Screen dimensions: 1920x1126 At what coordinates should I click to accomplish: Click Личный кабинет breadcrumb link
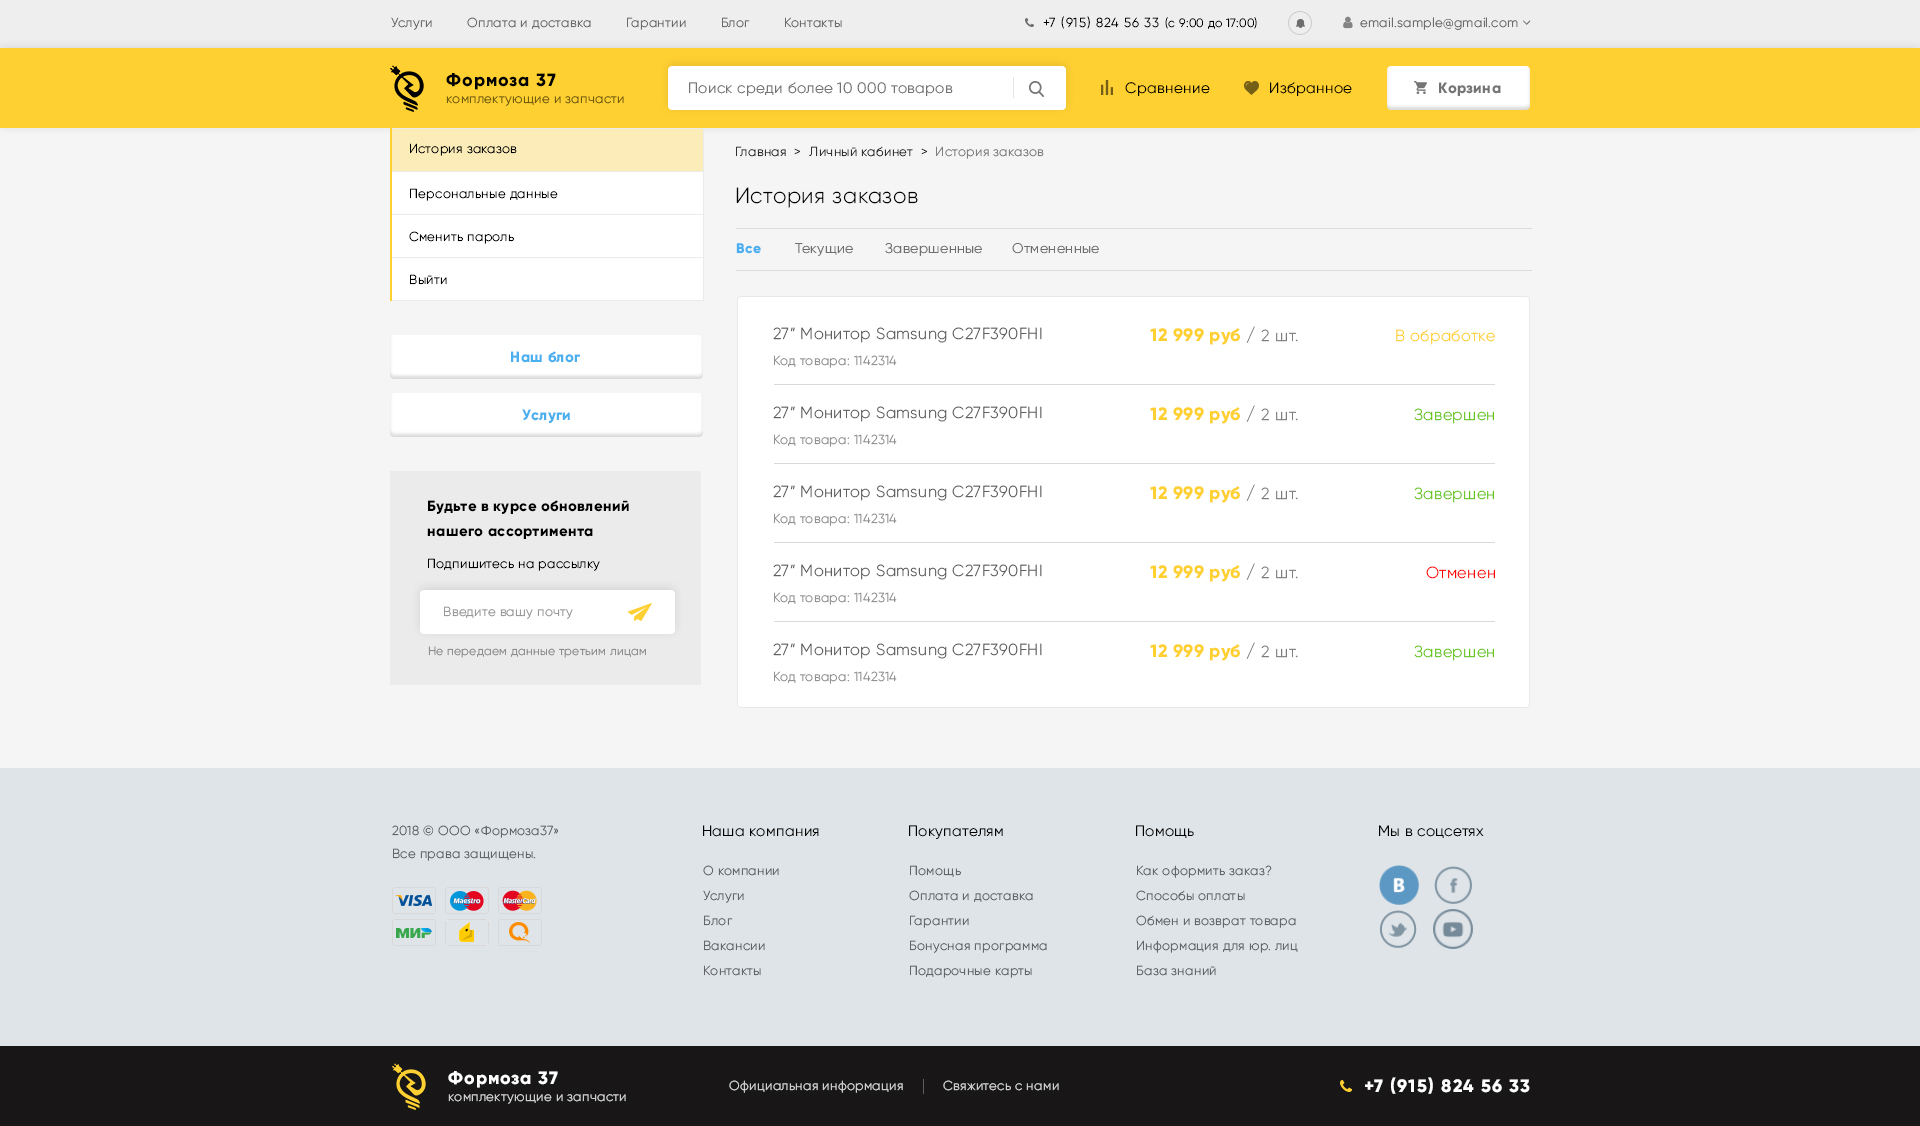860,152
